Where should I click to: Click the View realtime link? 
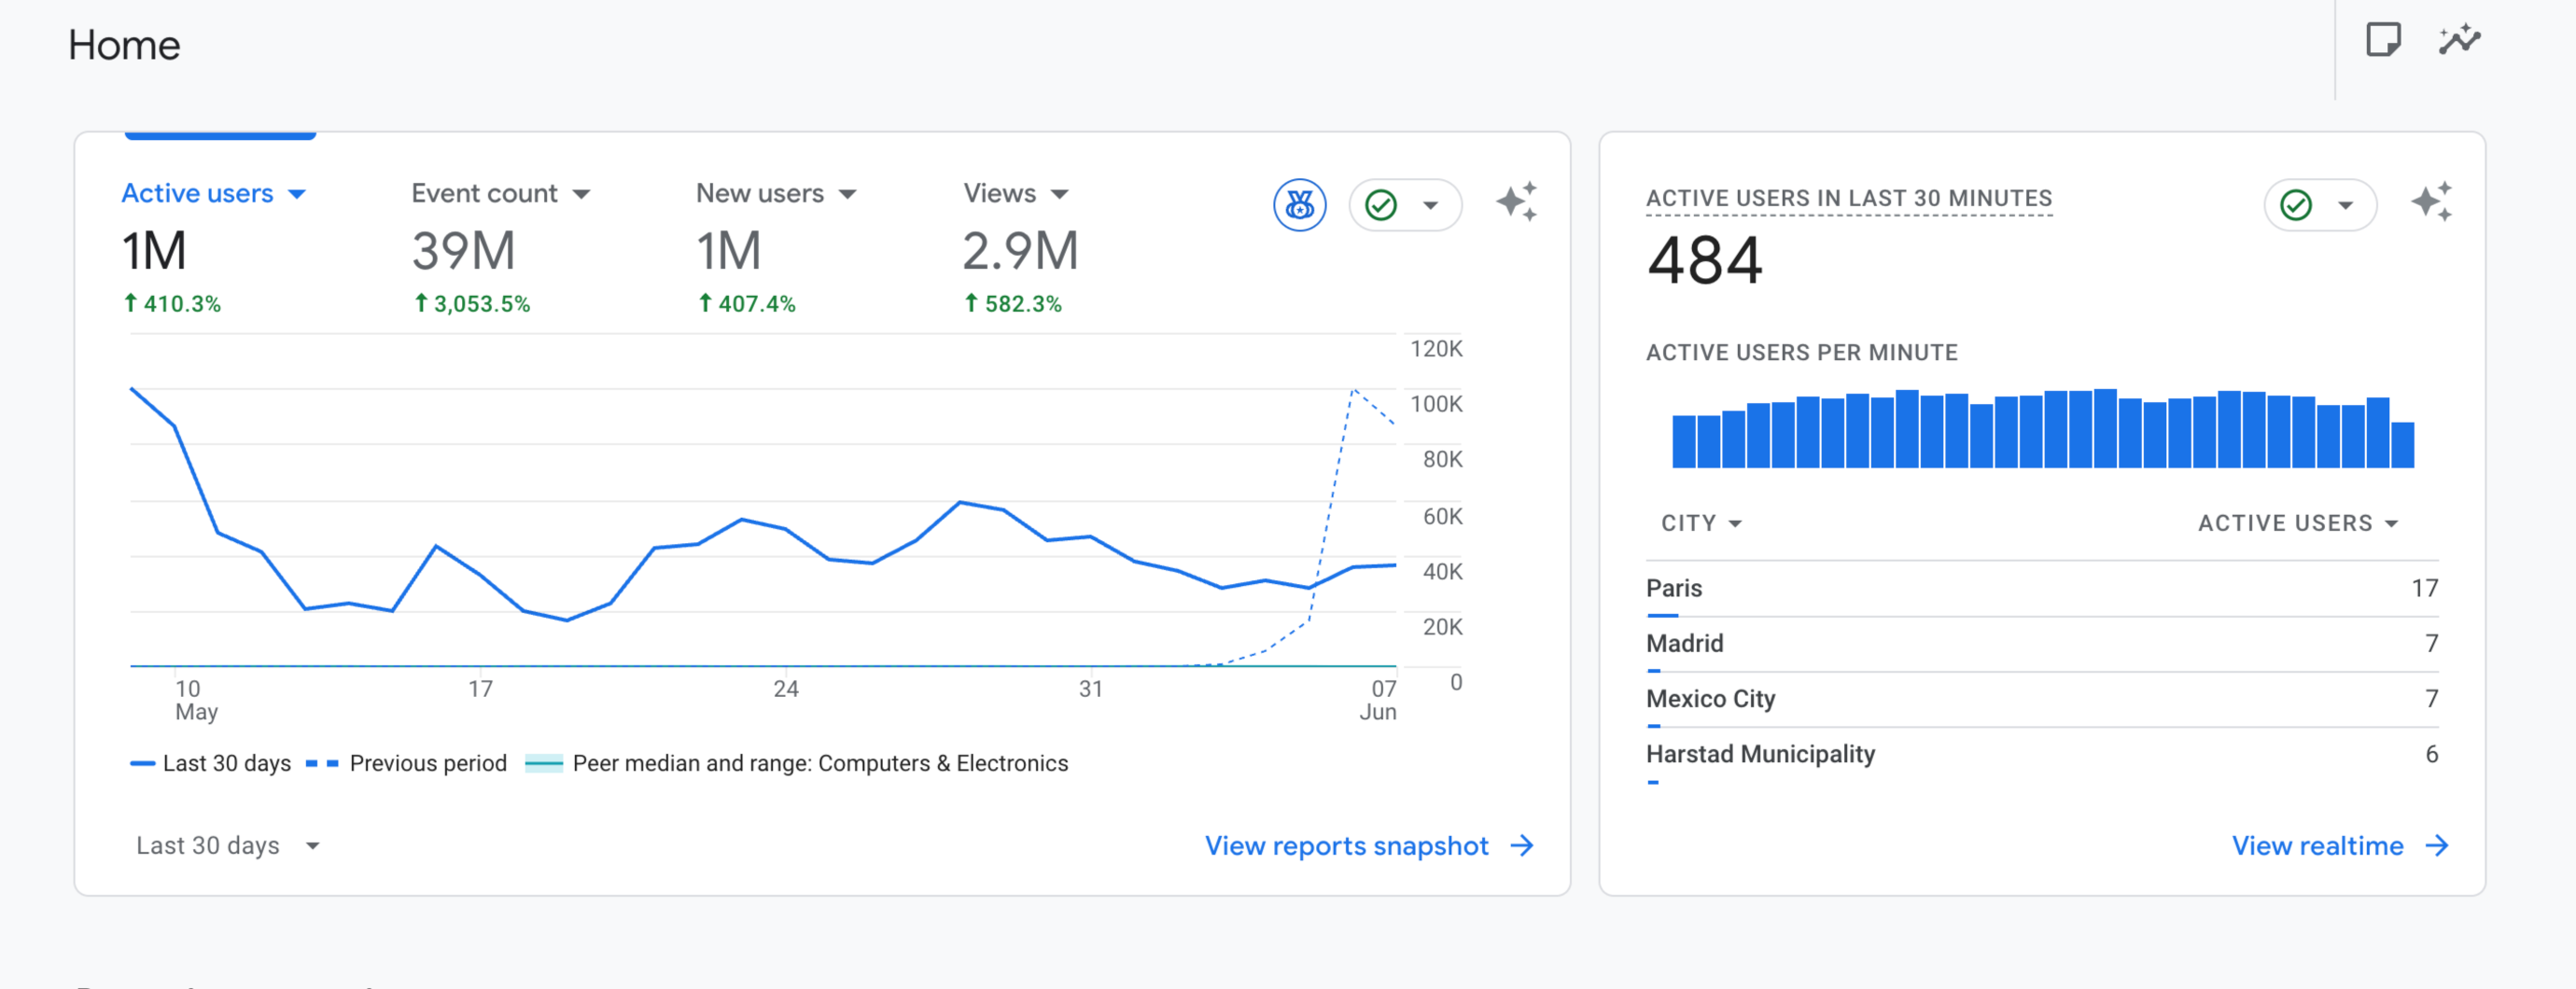point(2340,846)
